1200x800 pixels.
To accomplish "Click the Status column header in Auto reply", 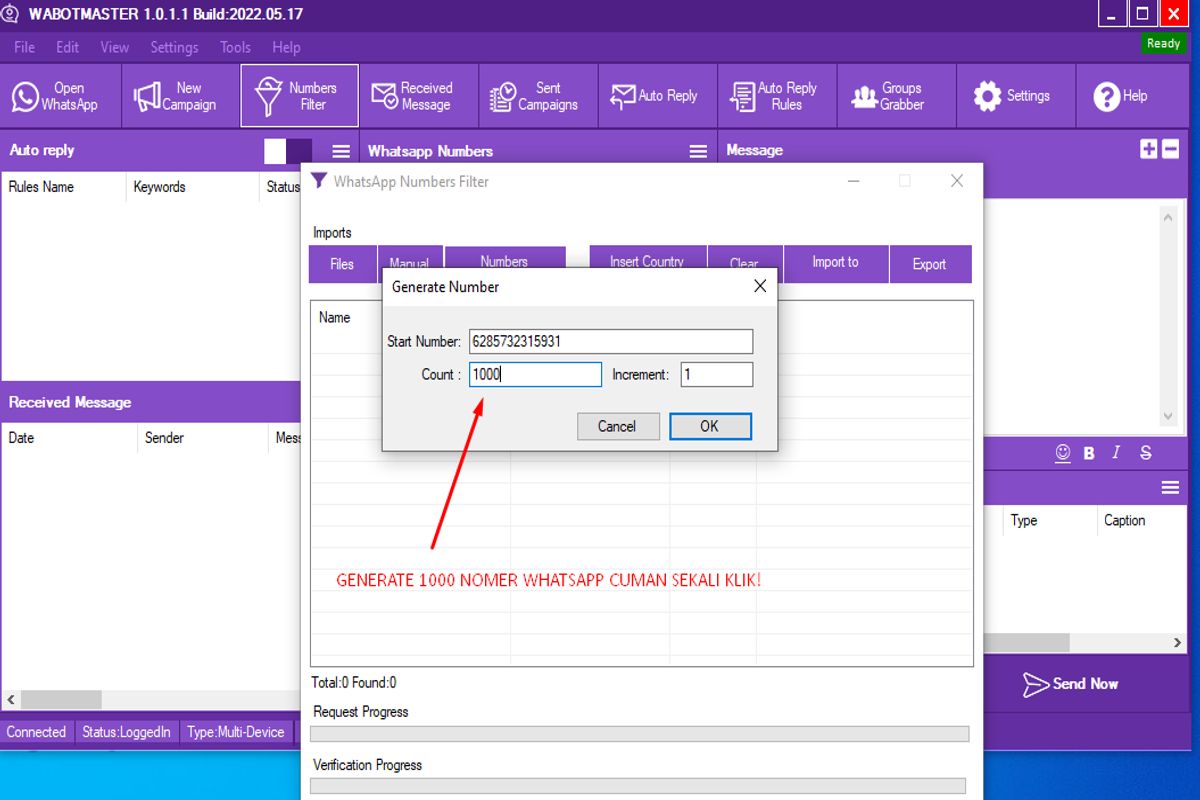I will (x=282, y=187).
